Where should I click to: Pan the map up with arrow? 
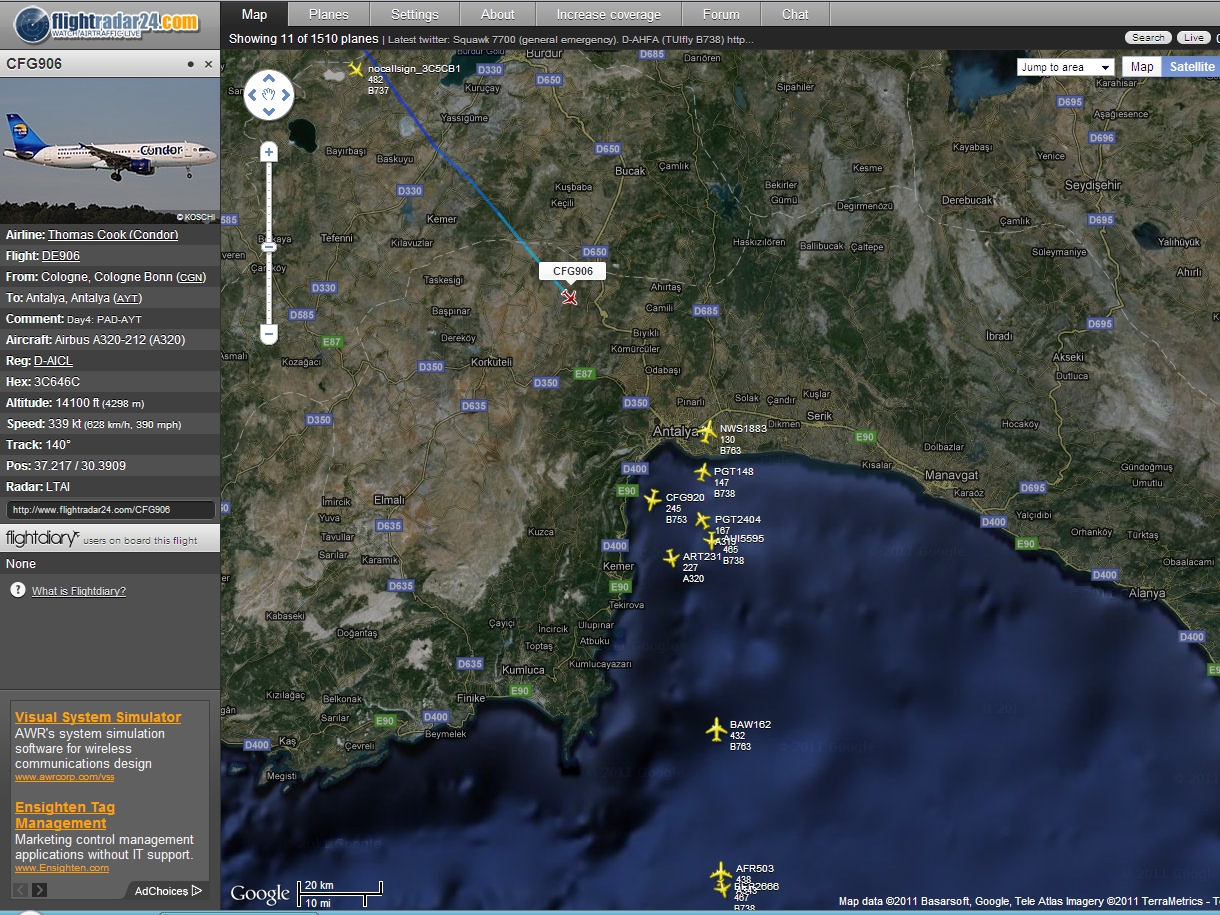pos(268,79)
